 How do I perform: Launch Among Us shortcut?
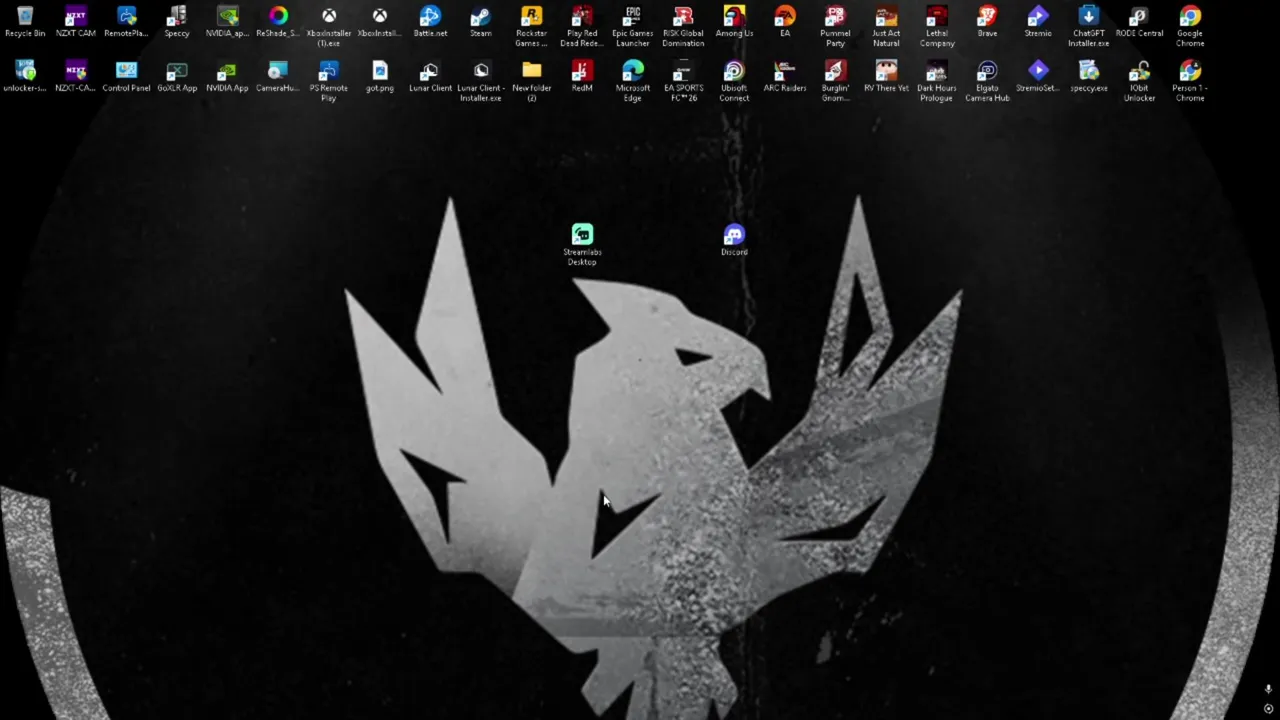click(x=734, y=22)
